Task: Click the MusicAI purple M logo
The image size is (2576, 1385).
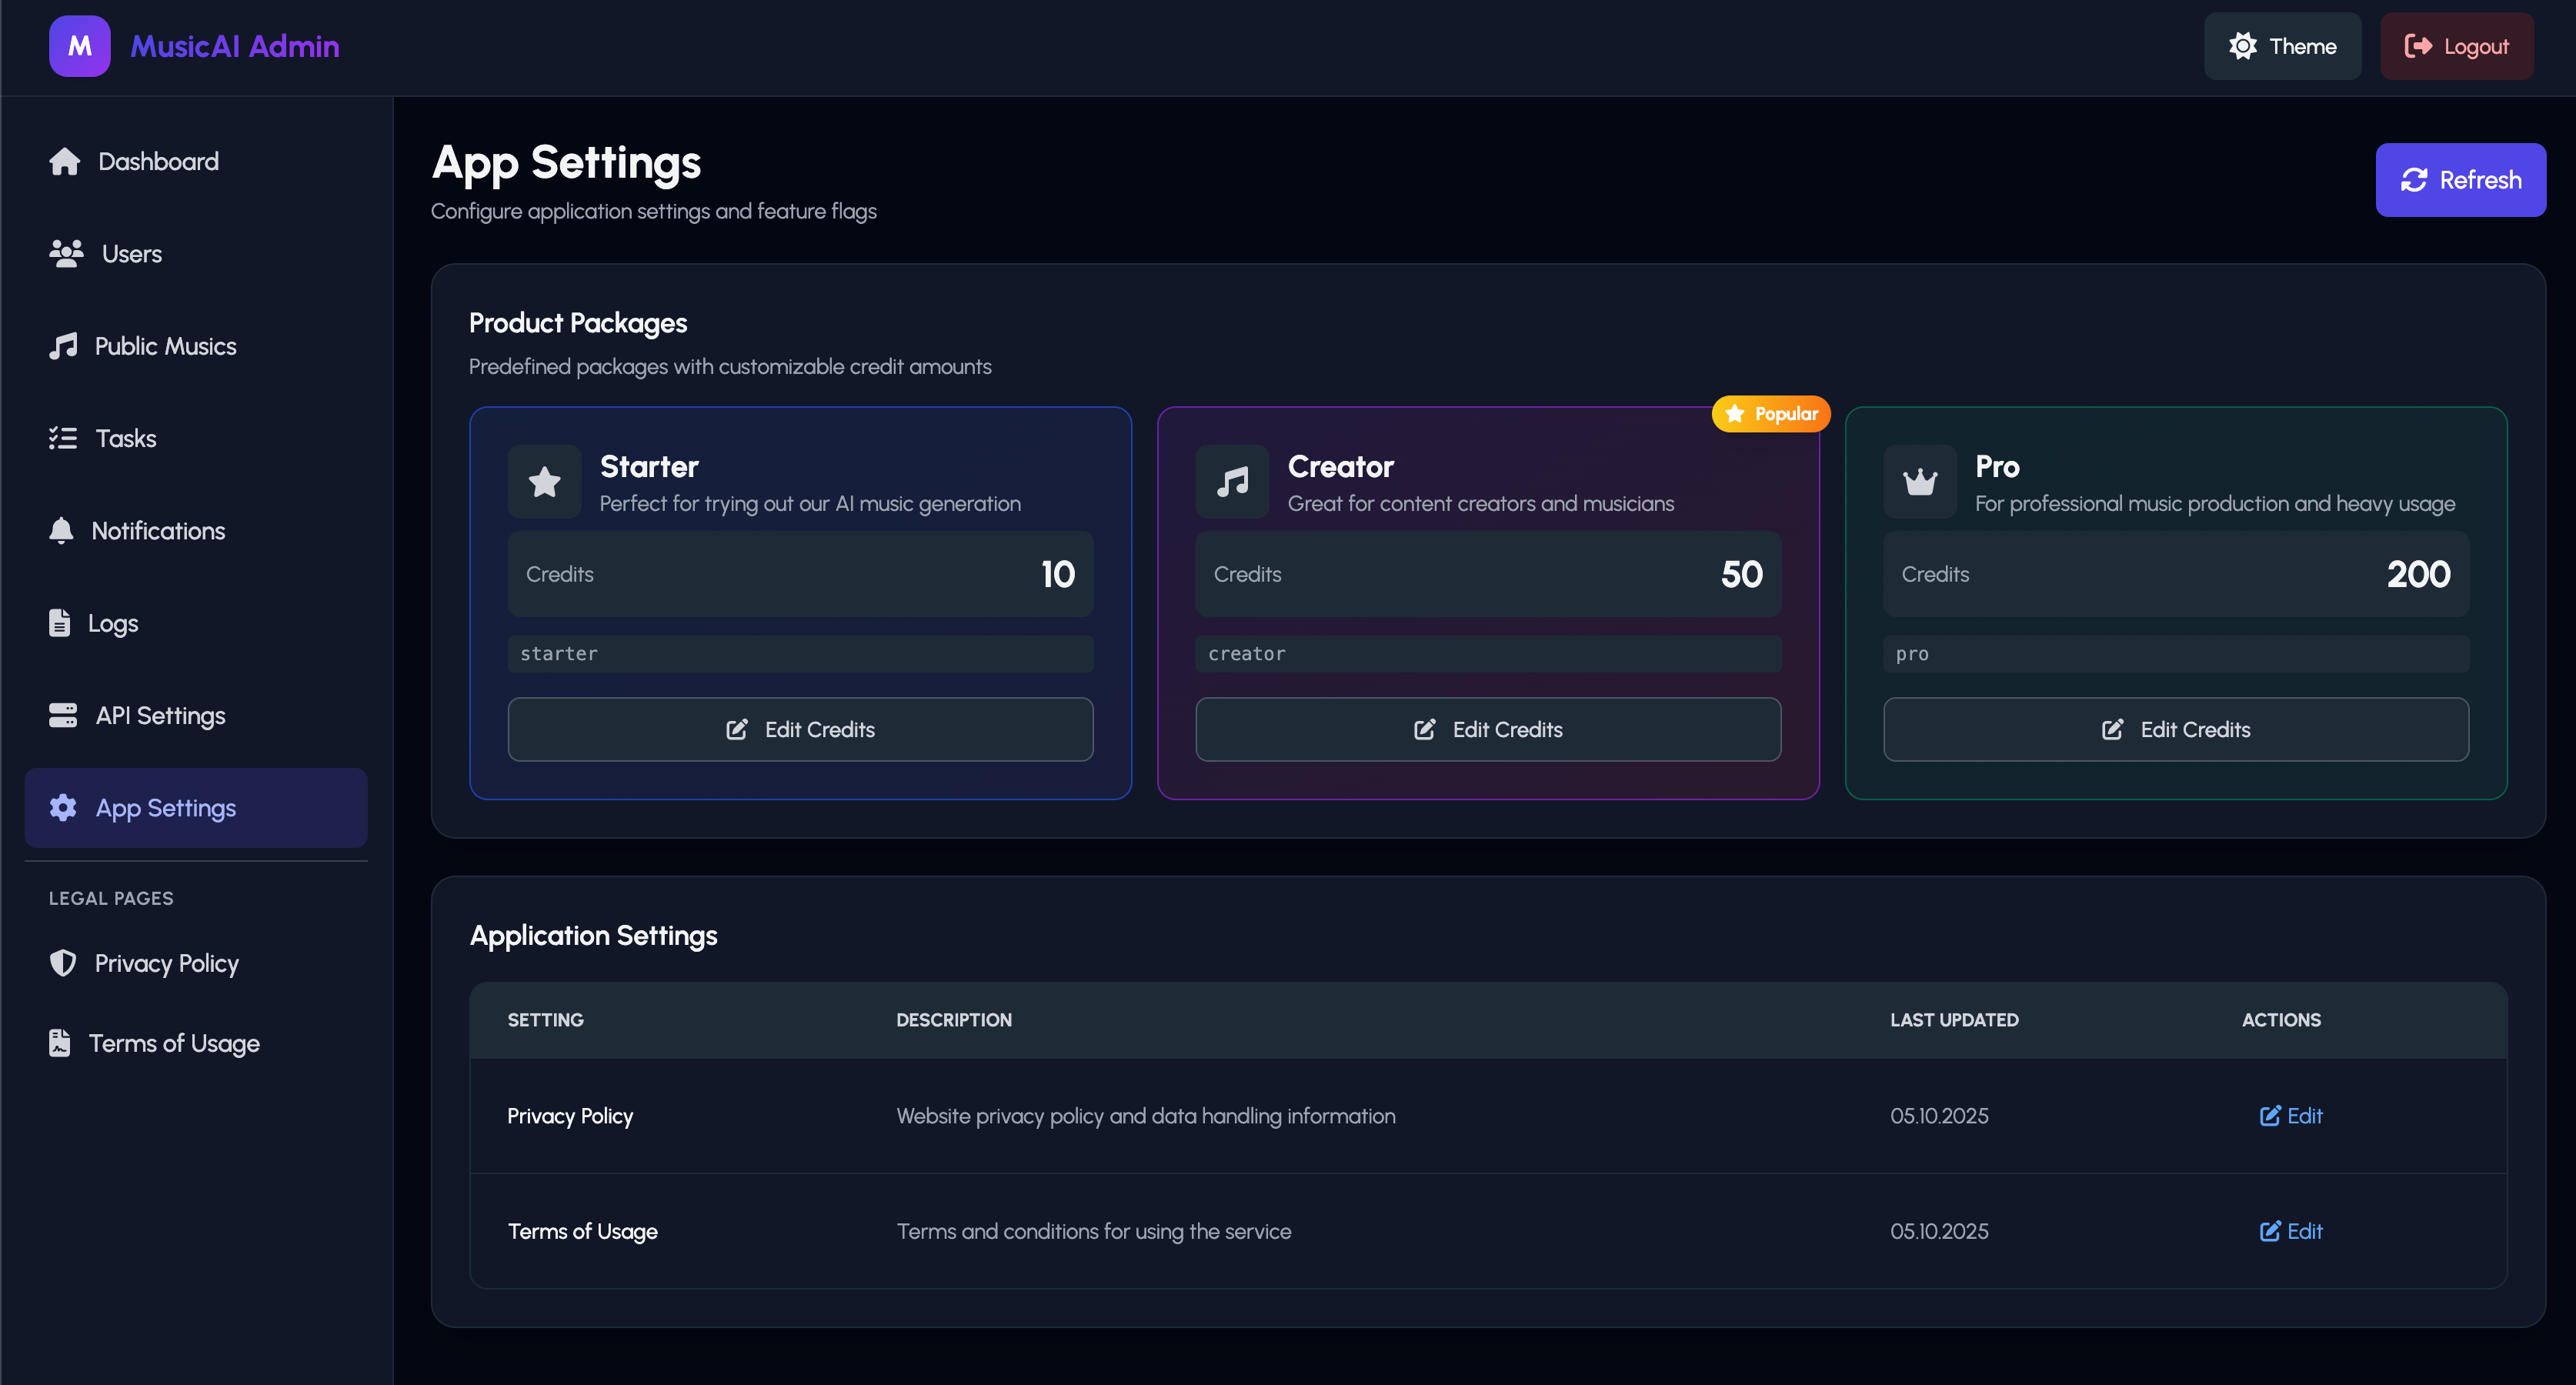Action: [x=79, y=46]
